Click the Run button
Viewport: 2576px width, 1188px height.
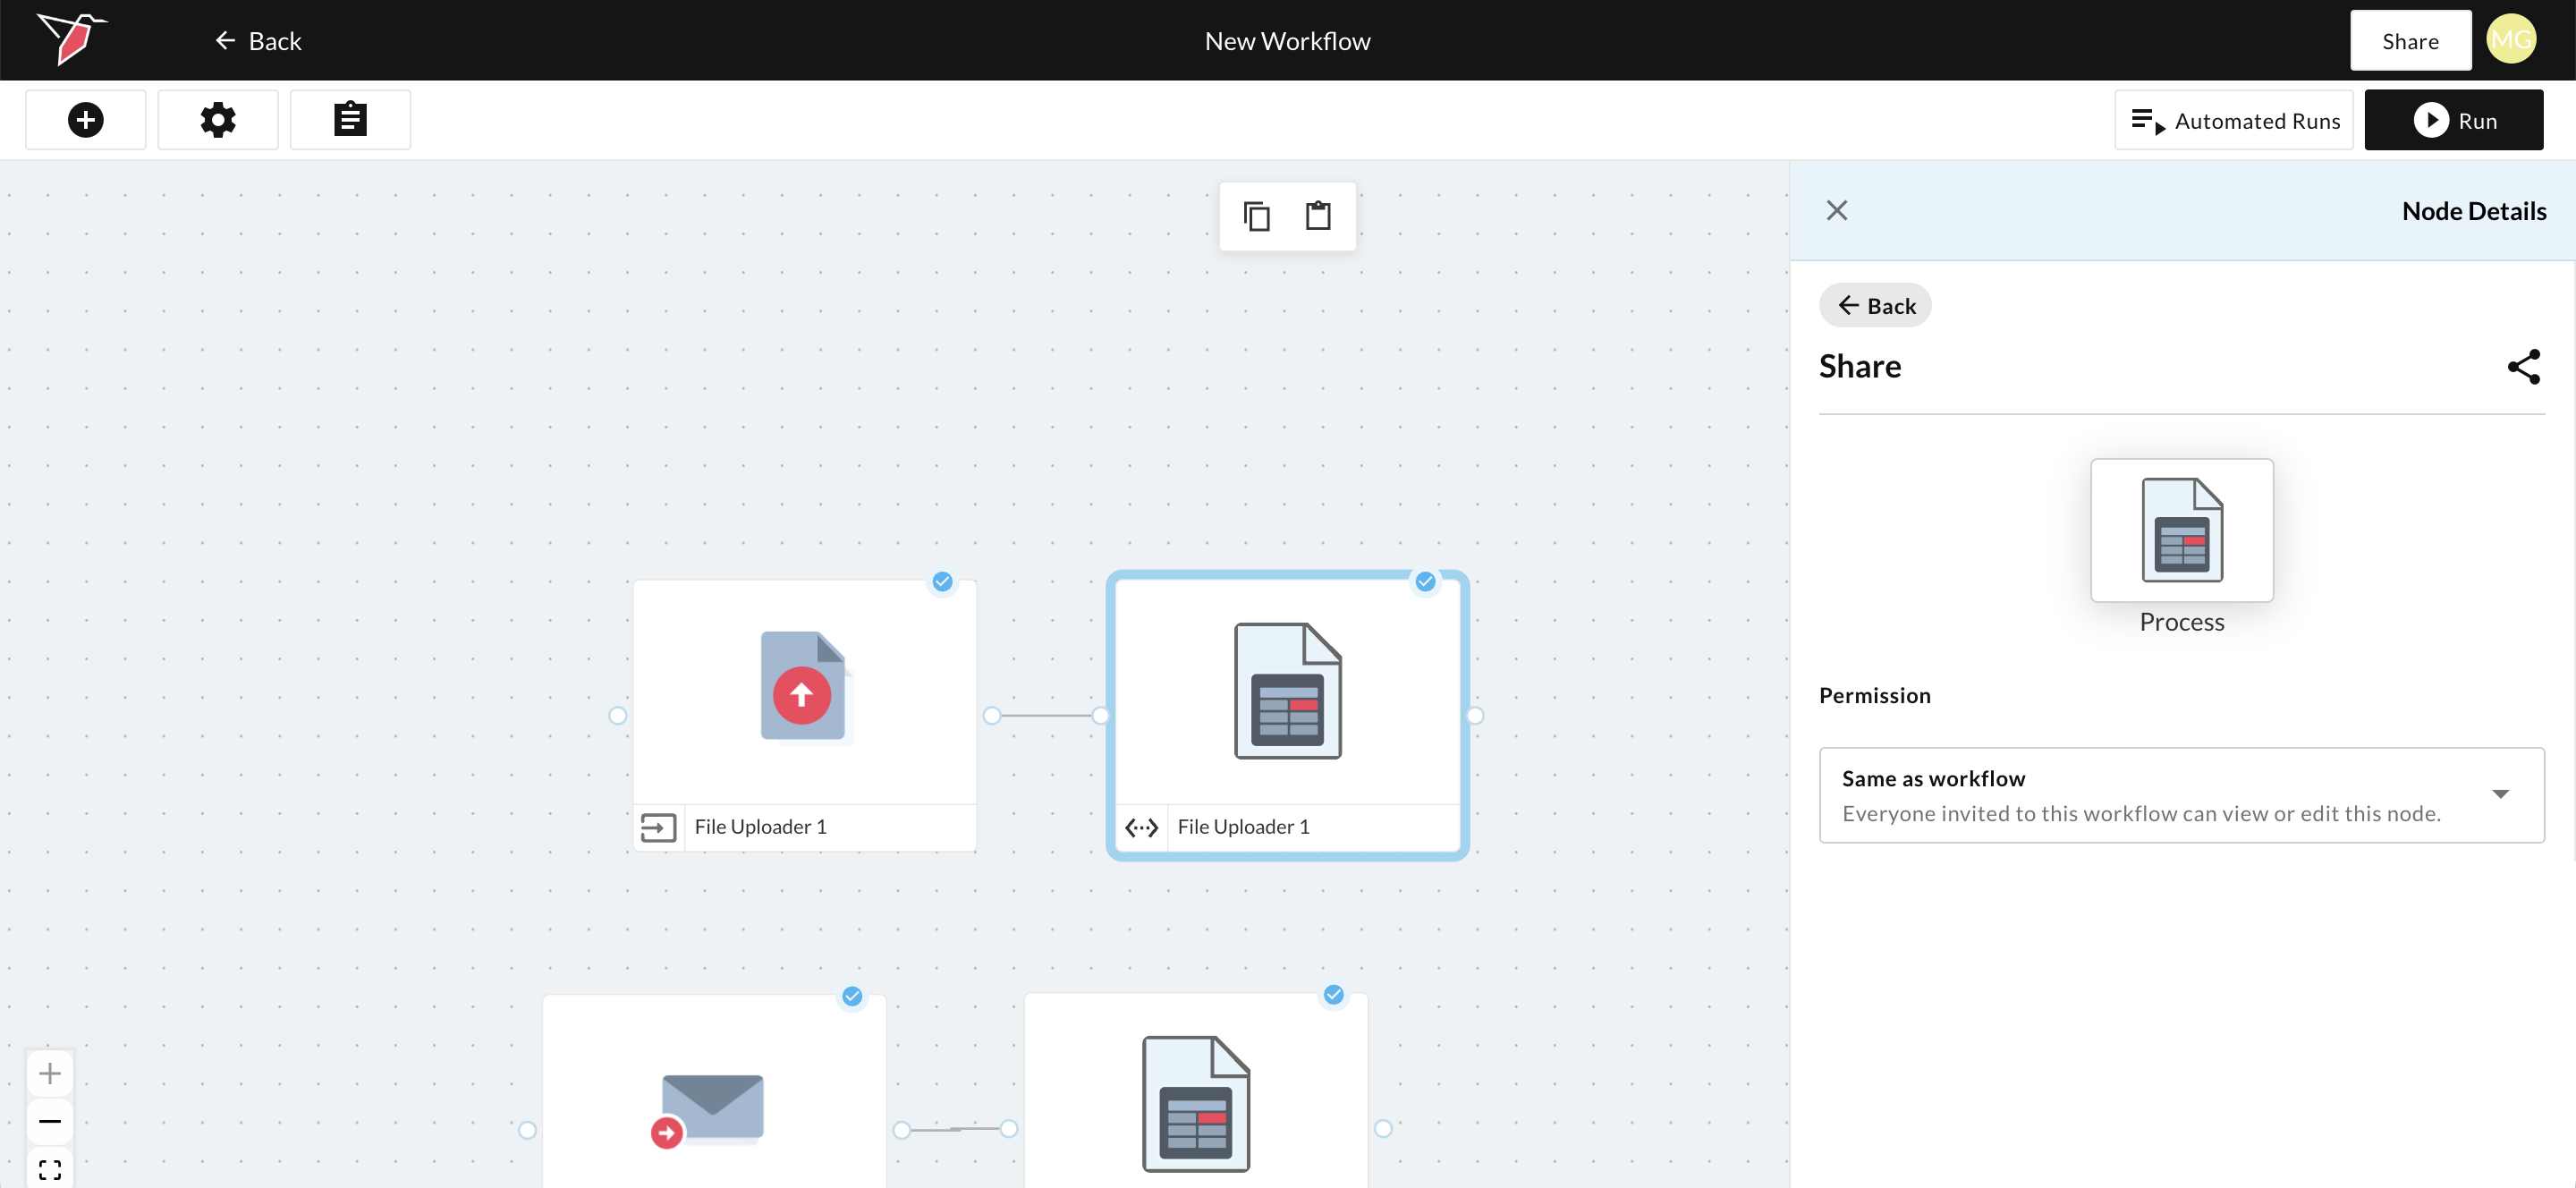pos(2453,121)
